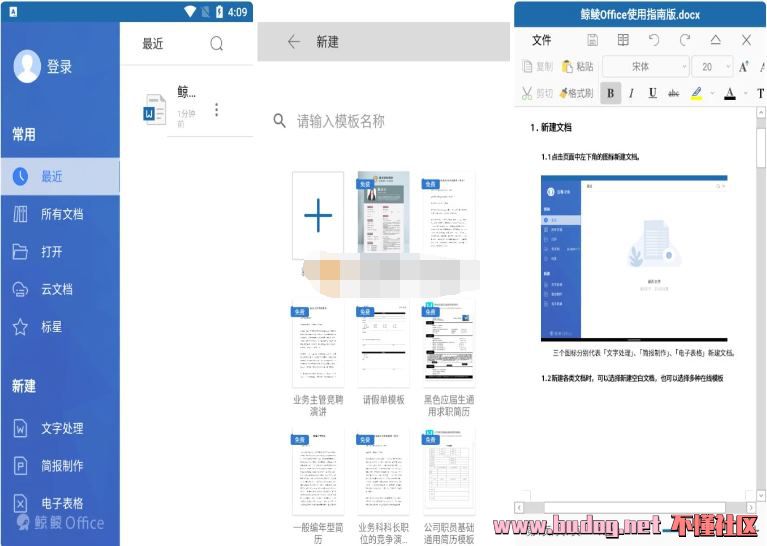The height and width of the screenshot is (546, 767).
Task: Open the 文件 menu in editor
Action: tap(541, 40)
